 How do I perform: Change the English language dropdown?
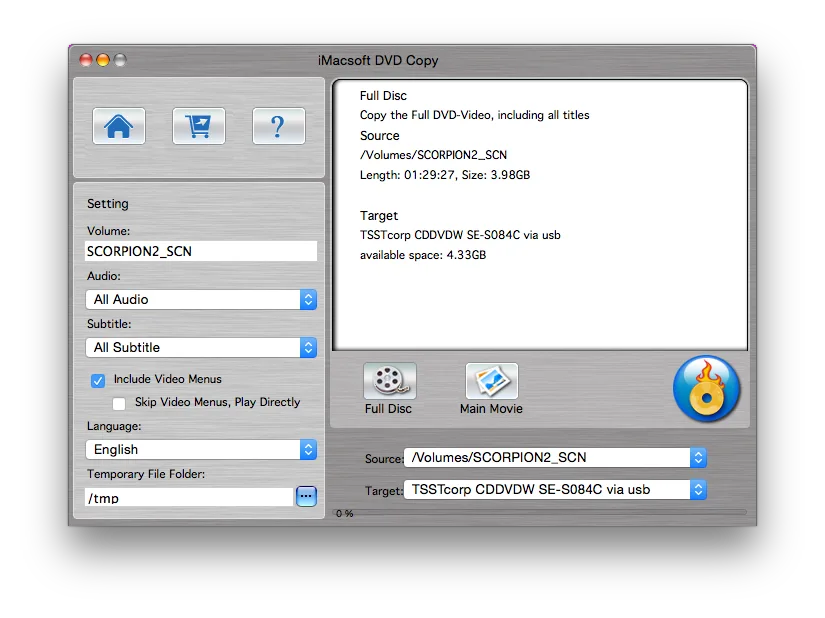pyautogui.click(x=201, y=449)
